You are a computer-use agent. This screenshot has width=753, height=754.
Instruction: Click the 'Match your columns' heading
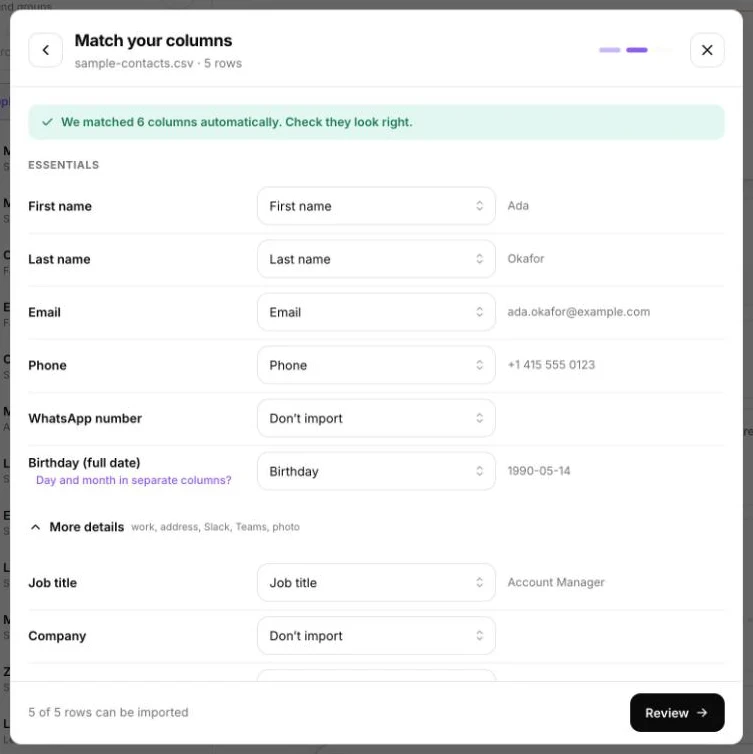(153, 41)
